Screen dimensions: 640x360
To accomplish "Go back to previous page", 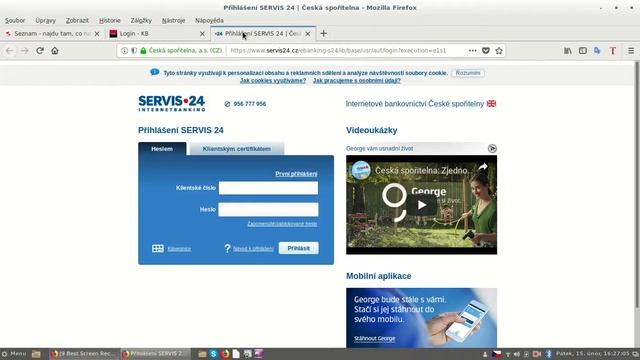I will [x=9, y=51].
